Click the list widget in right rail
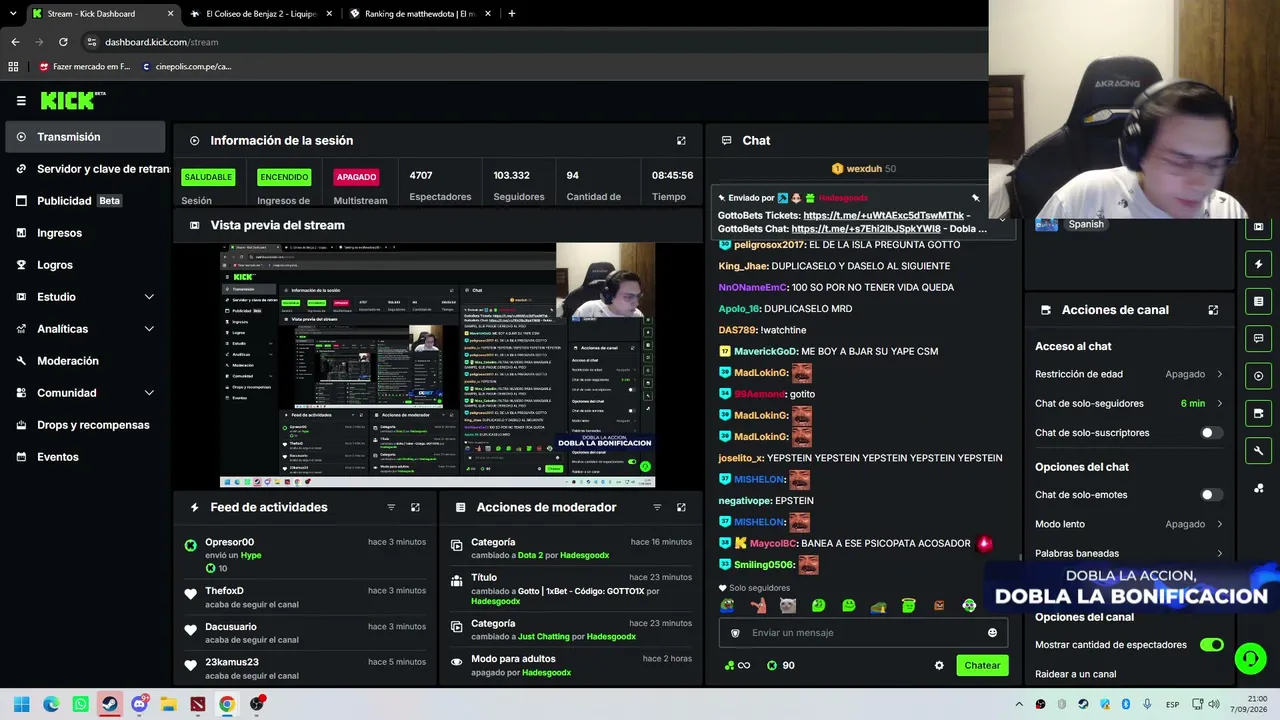The height and width of the screenshot is (720, 1280). pos(1259,301)
